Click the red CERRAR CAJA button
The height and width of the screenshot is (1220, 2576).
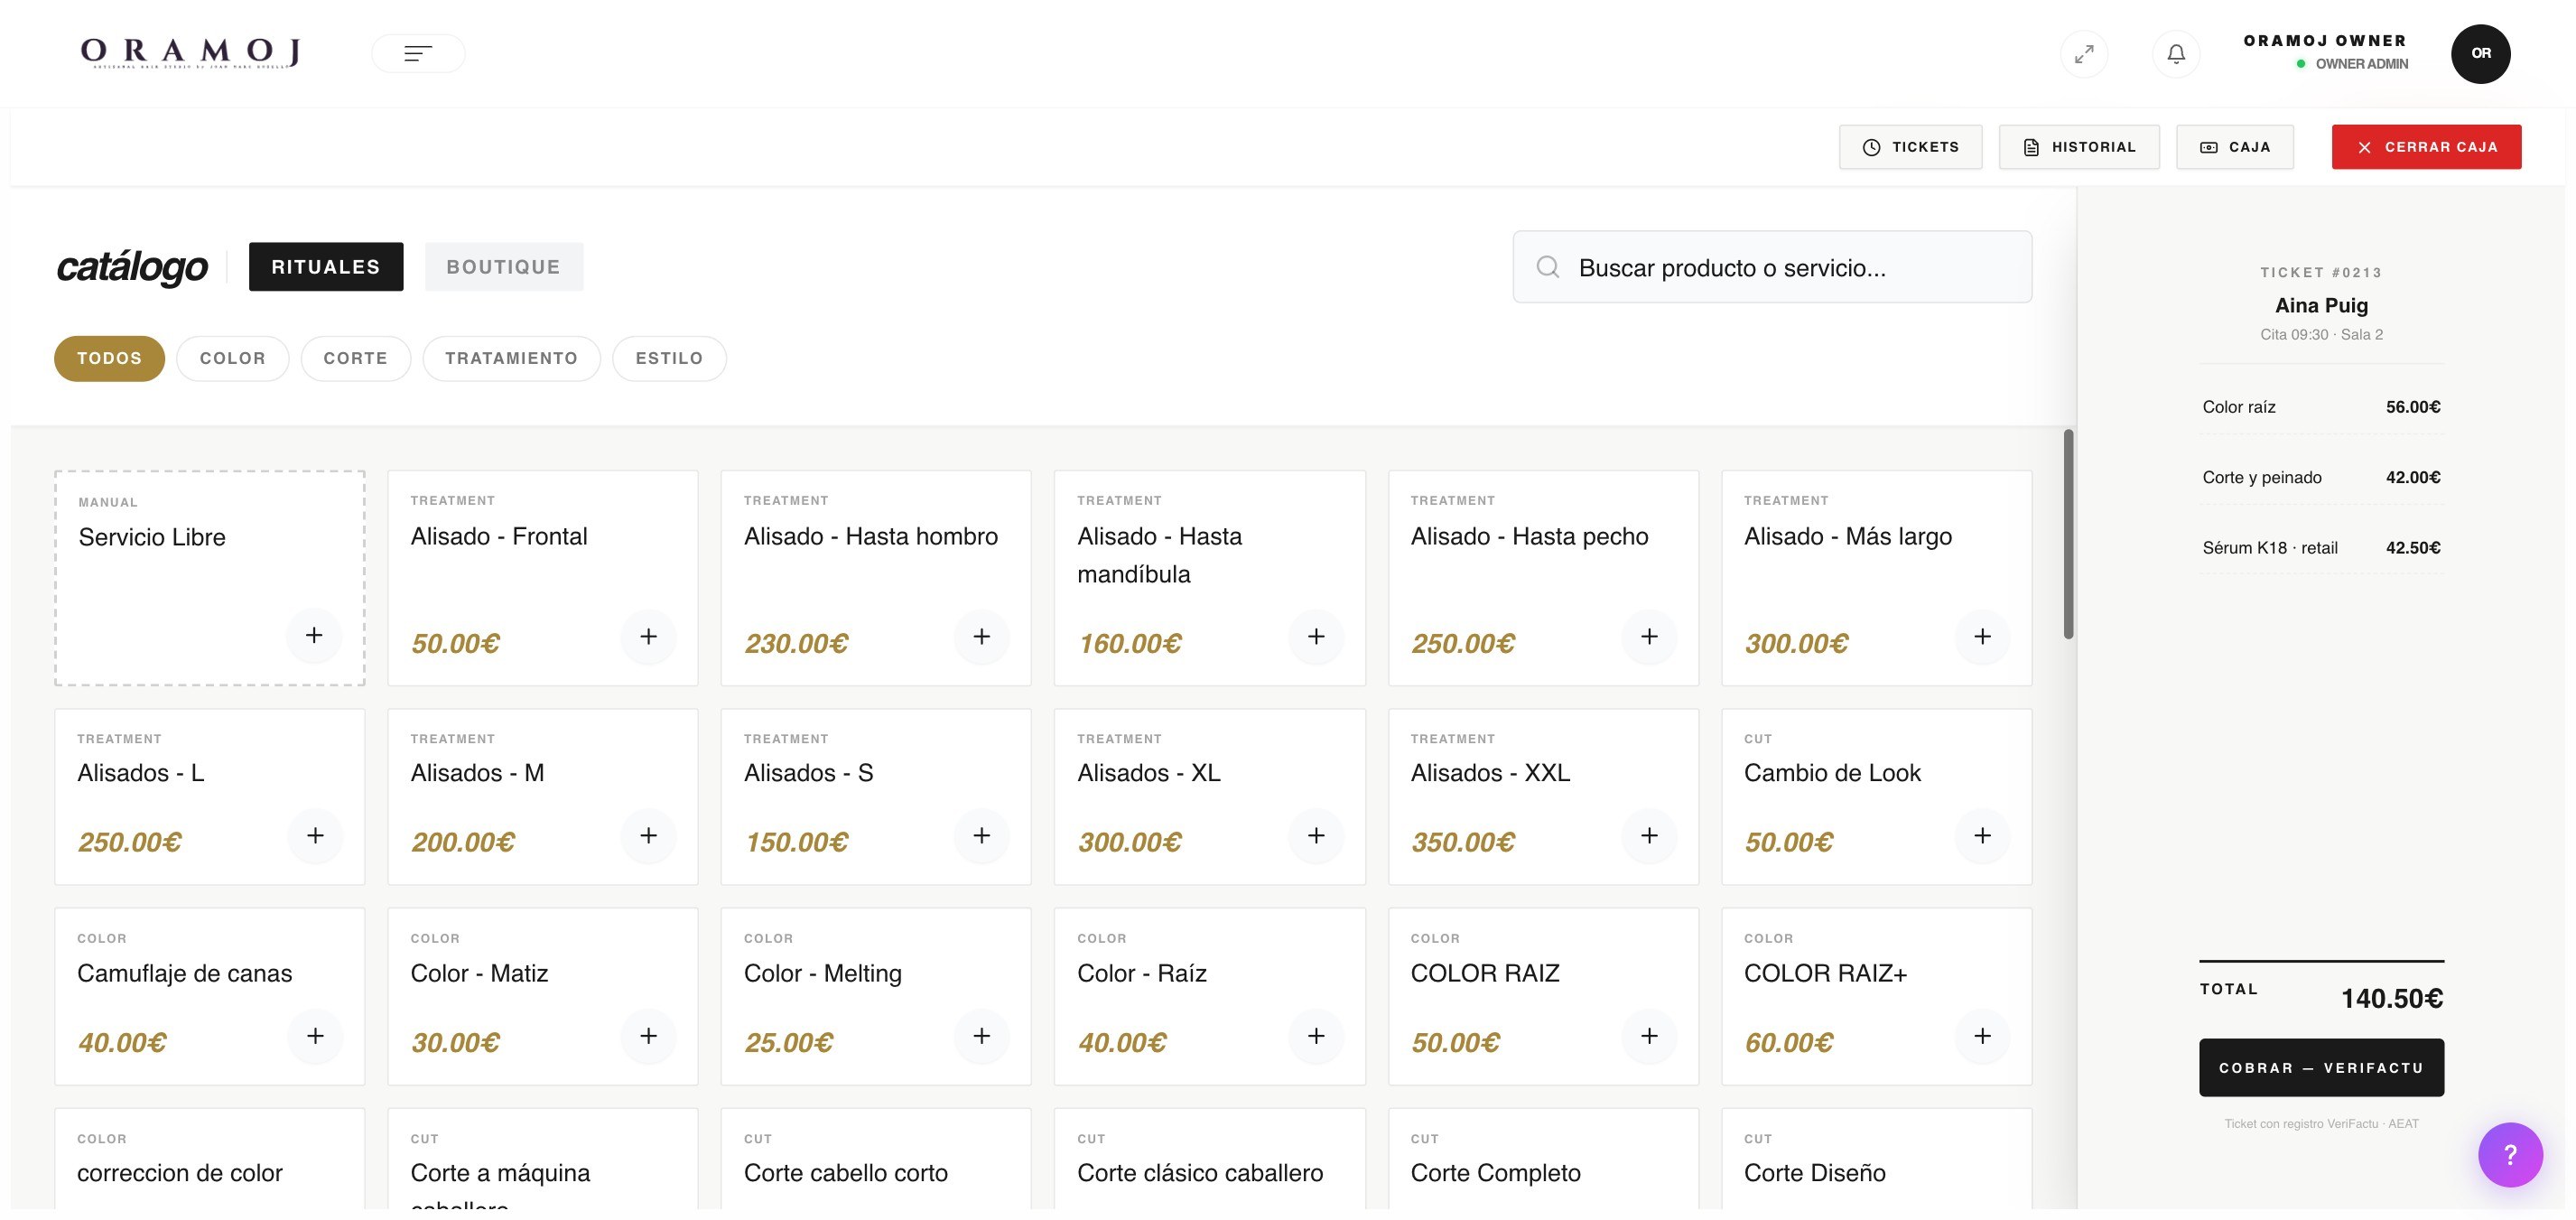[2426, 147]
